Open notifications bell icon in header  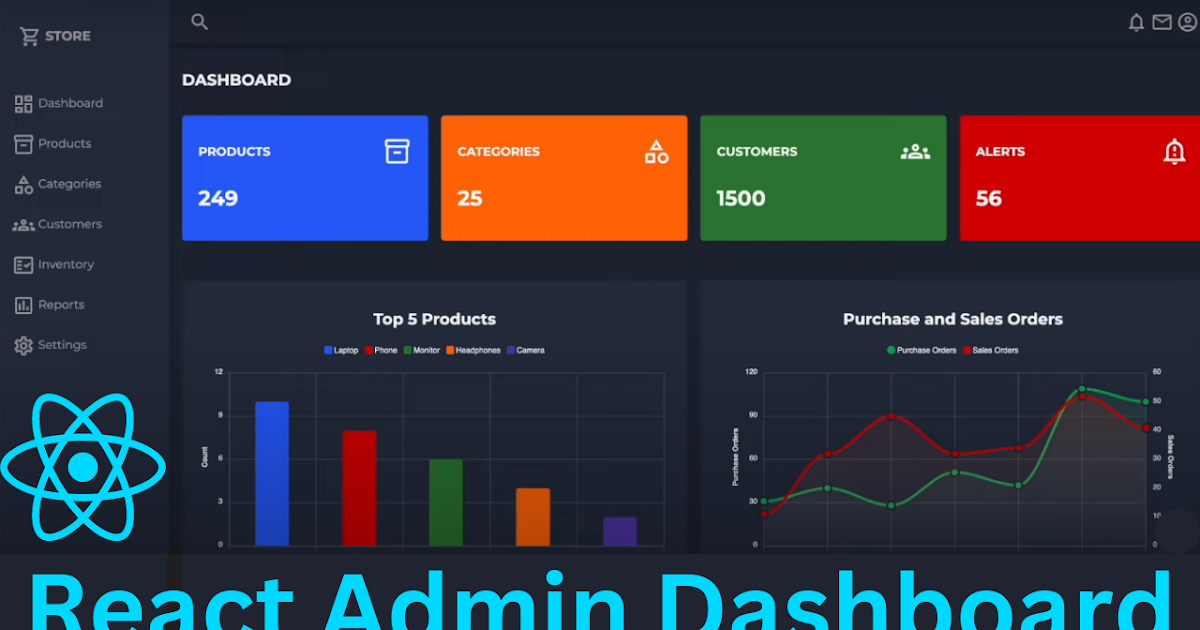click(1136, 22)
